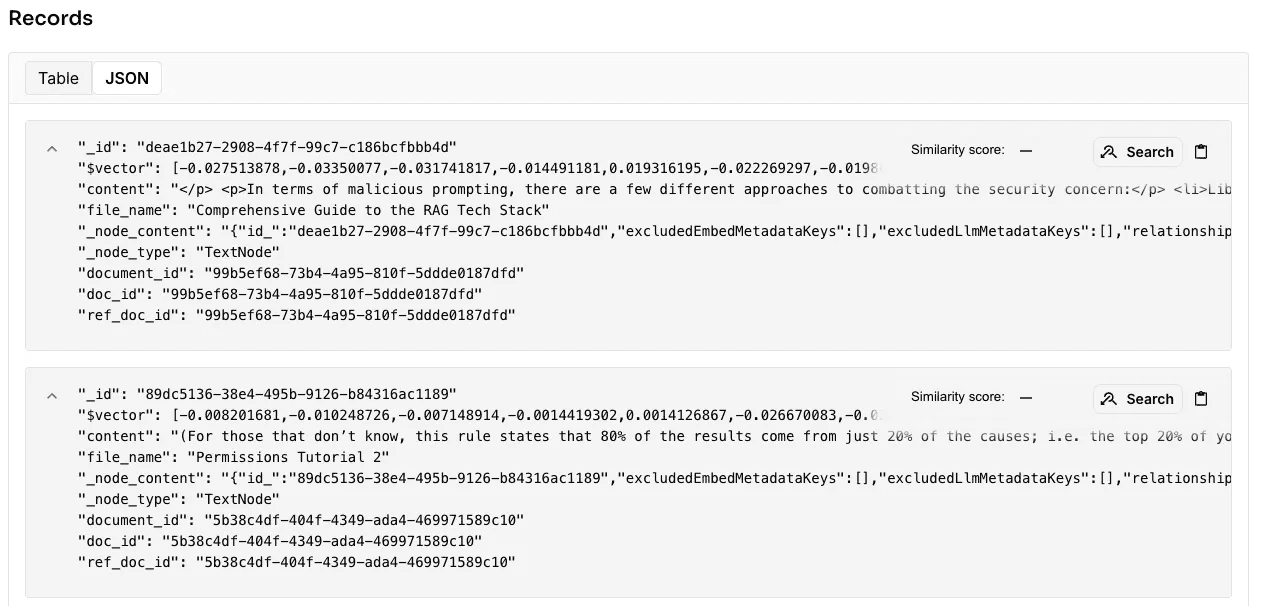Click the Similarity score label of the first record
Image resolution: width=1263 pixels, height=606 pixels.
957,150
